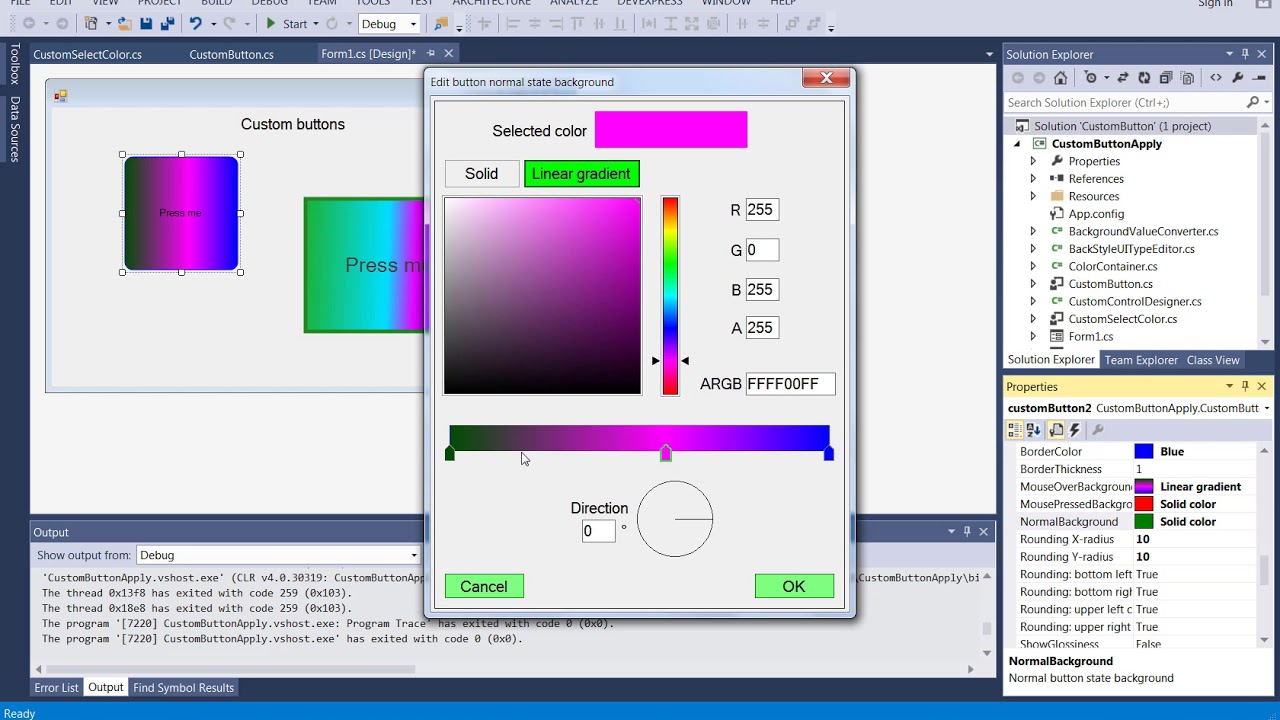Screen dimensions: 1280x720
Task: Click Collapse All icon in Solution Explorer
Action: pyautogui.click(x=1166, y=78)
